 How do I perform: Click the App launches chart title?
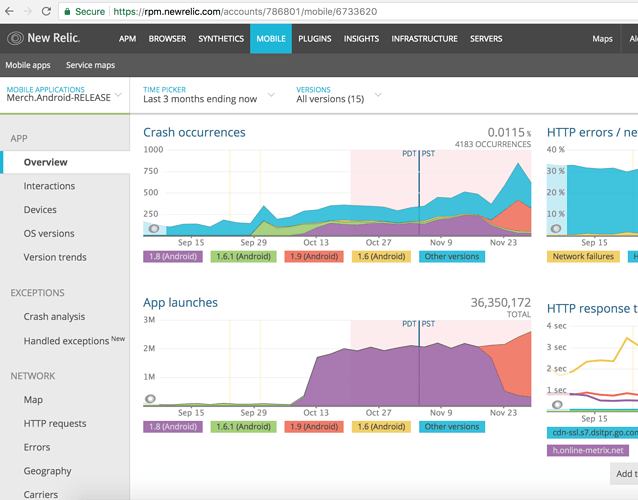pyautogui.click(x=180, y=303)
